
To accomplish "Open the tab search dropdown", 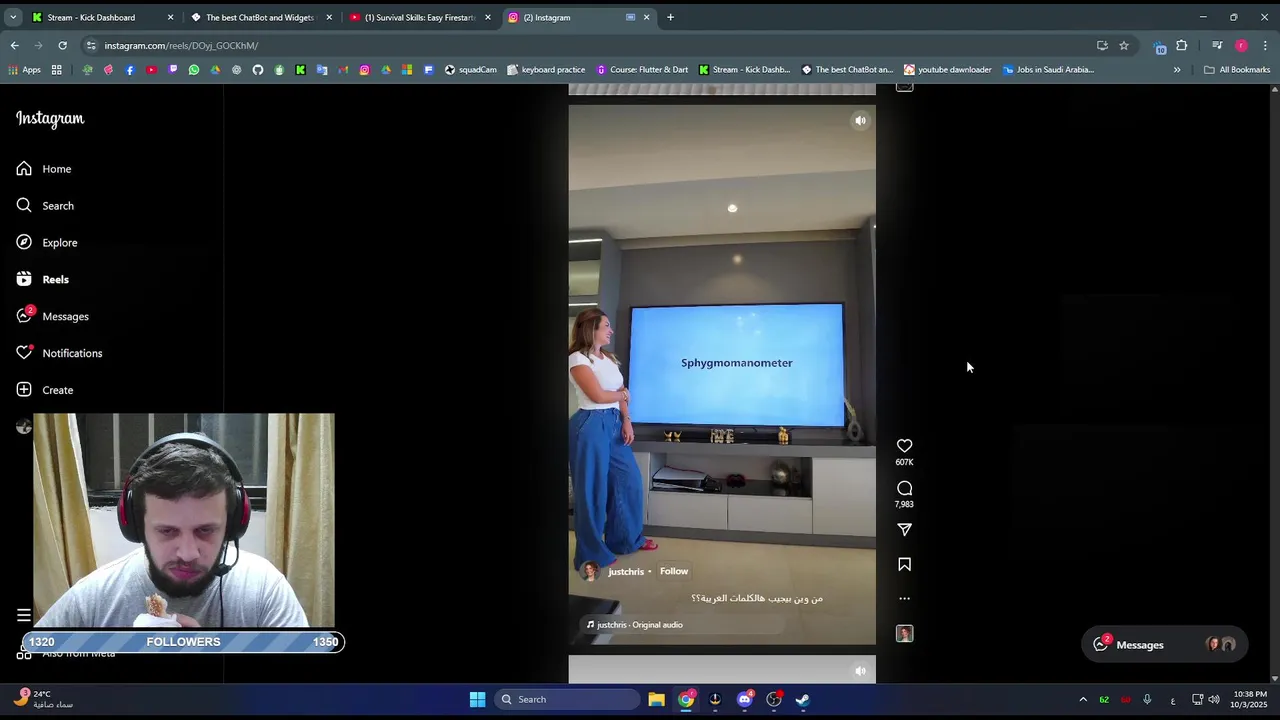I will (x=13, y=17).
